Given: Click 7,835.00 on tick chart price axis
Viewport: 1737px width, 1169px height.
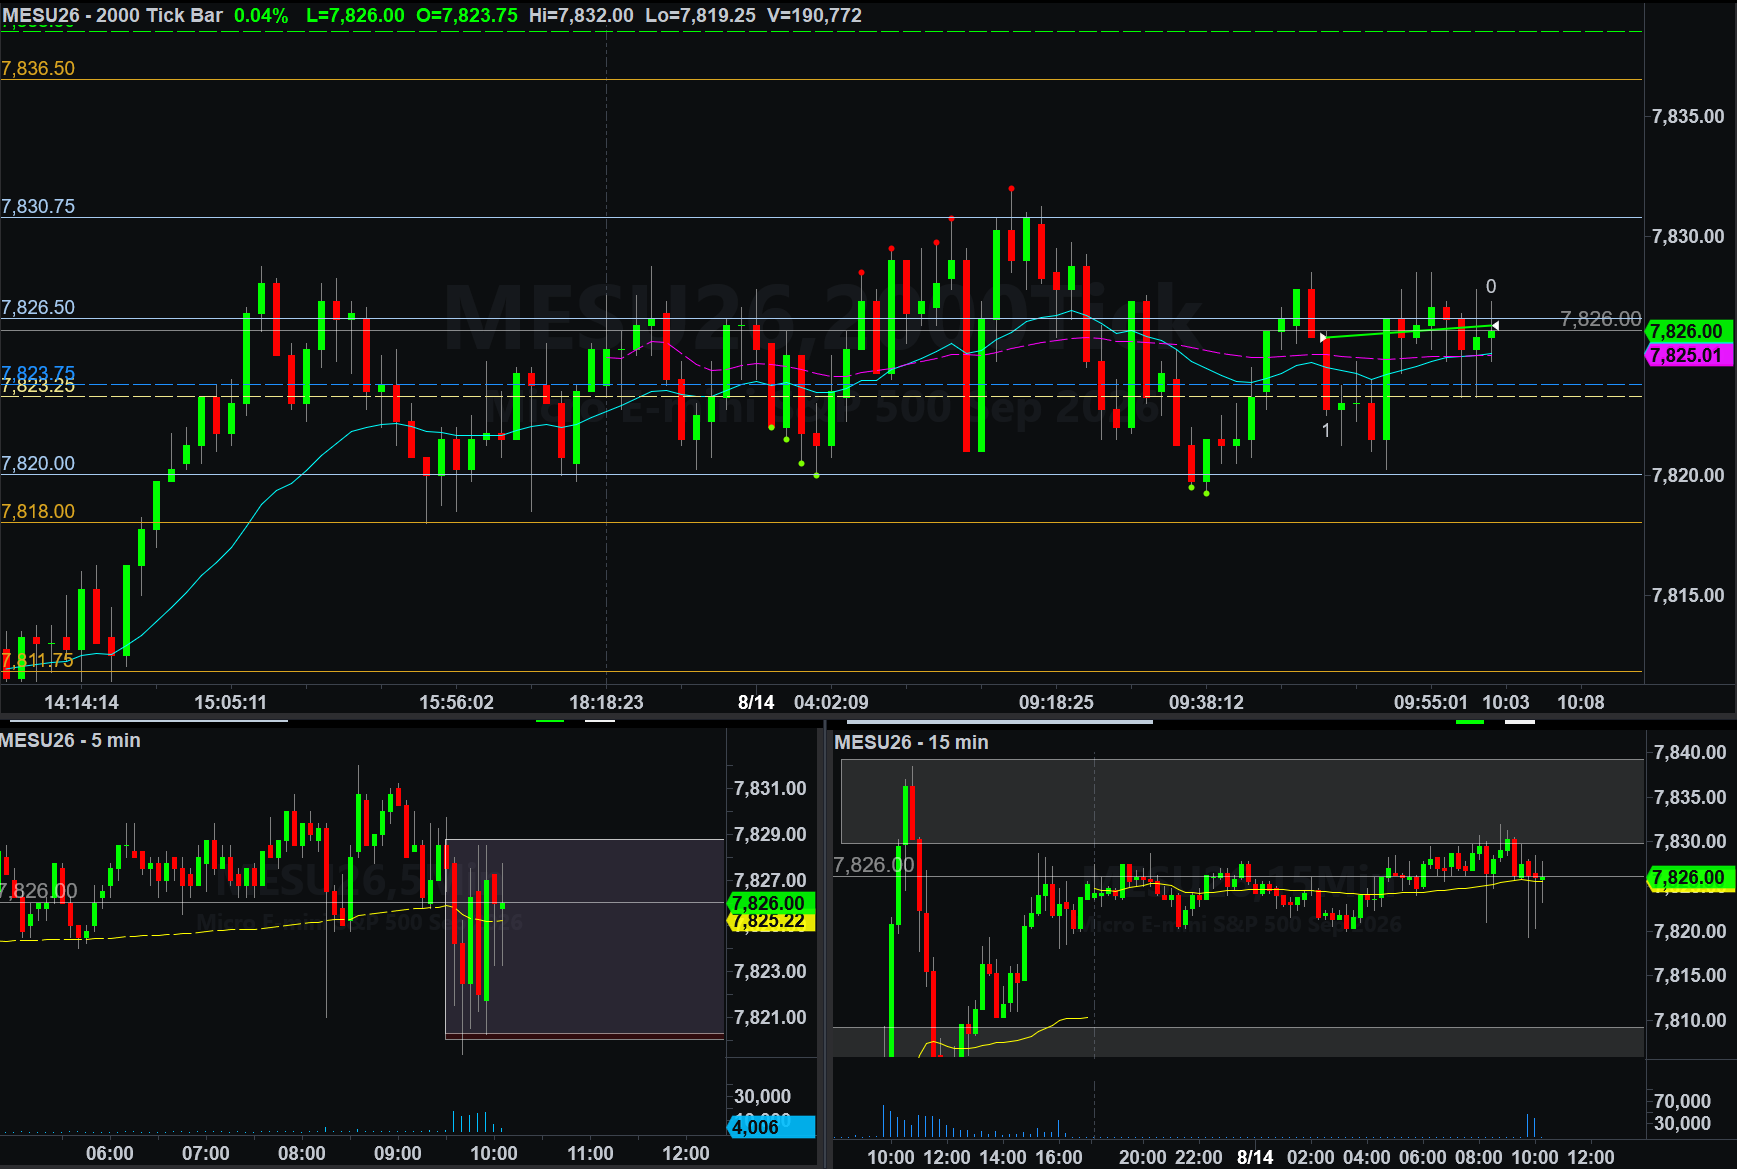Looking at the screenshot, I should 1688,116.
